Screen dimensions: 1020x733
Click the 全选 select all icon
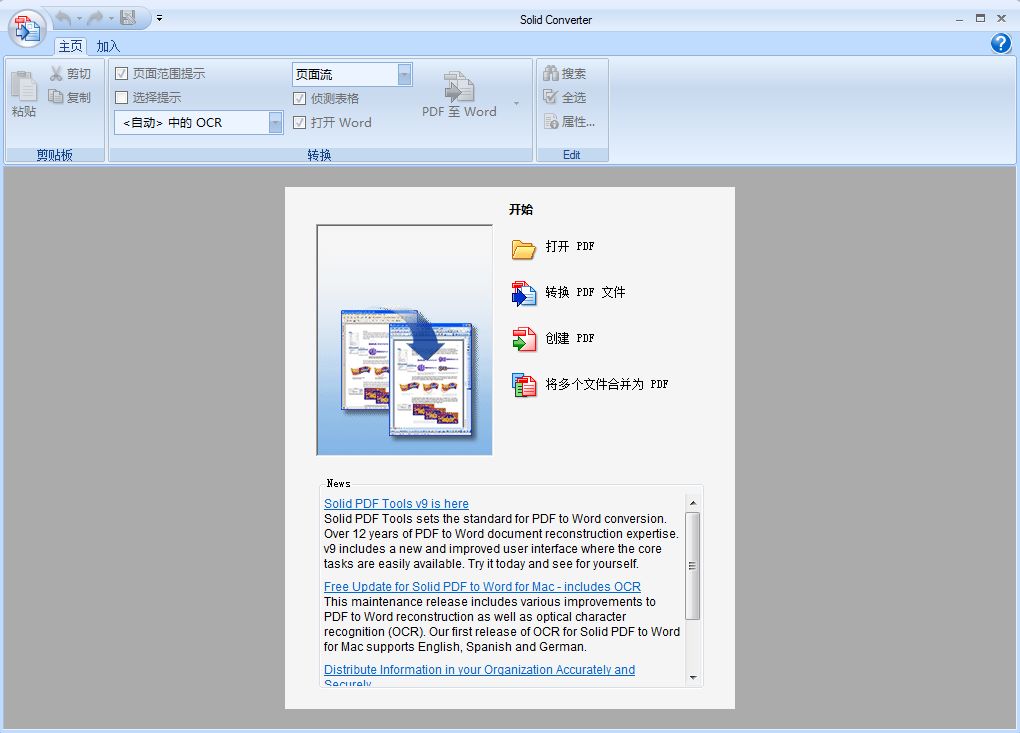pos(551,97)
